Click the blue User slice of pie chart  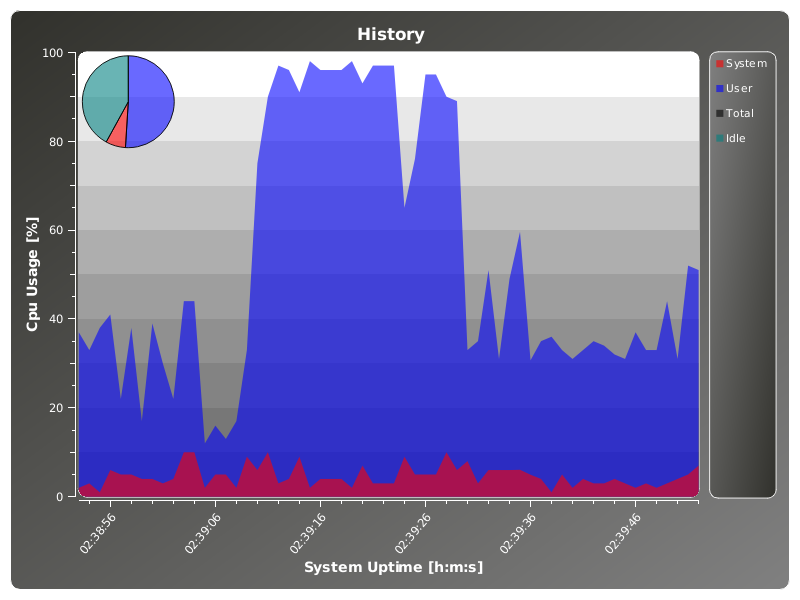[x=151, y=100]
